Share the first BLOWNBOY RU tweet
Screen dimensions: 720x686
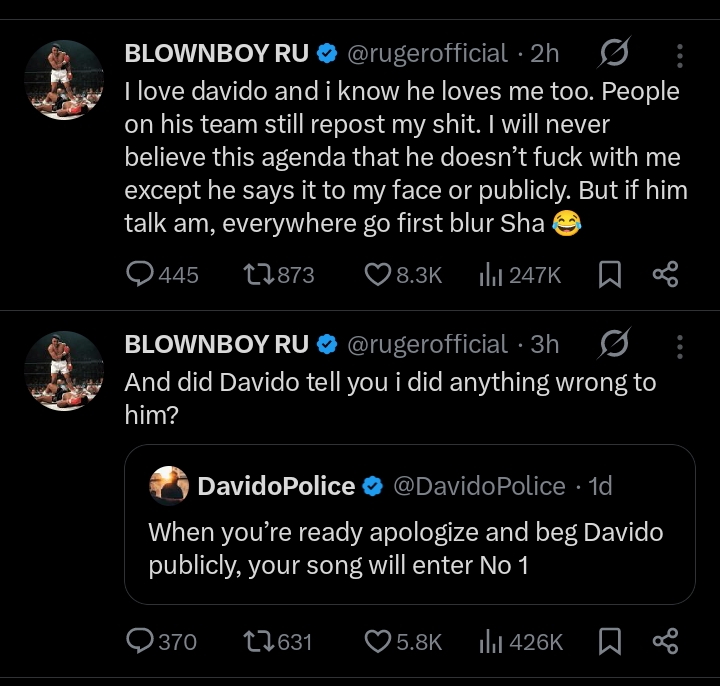665,274
